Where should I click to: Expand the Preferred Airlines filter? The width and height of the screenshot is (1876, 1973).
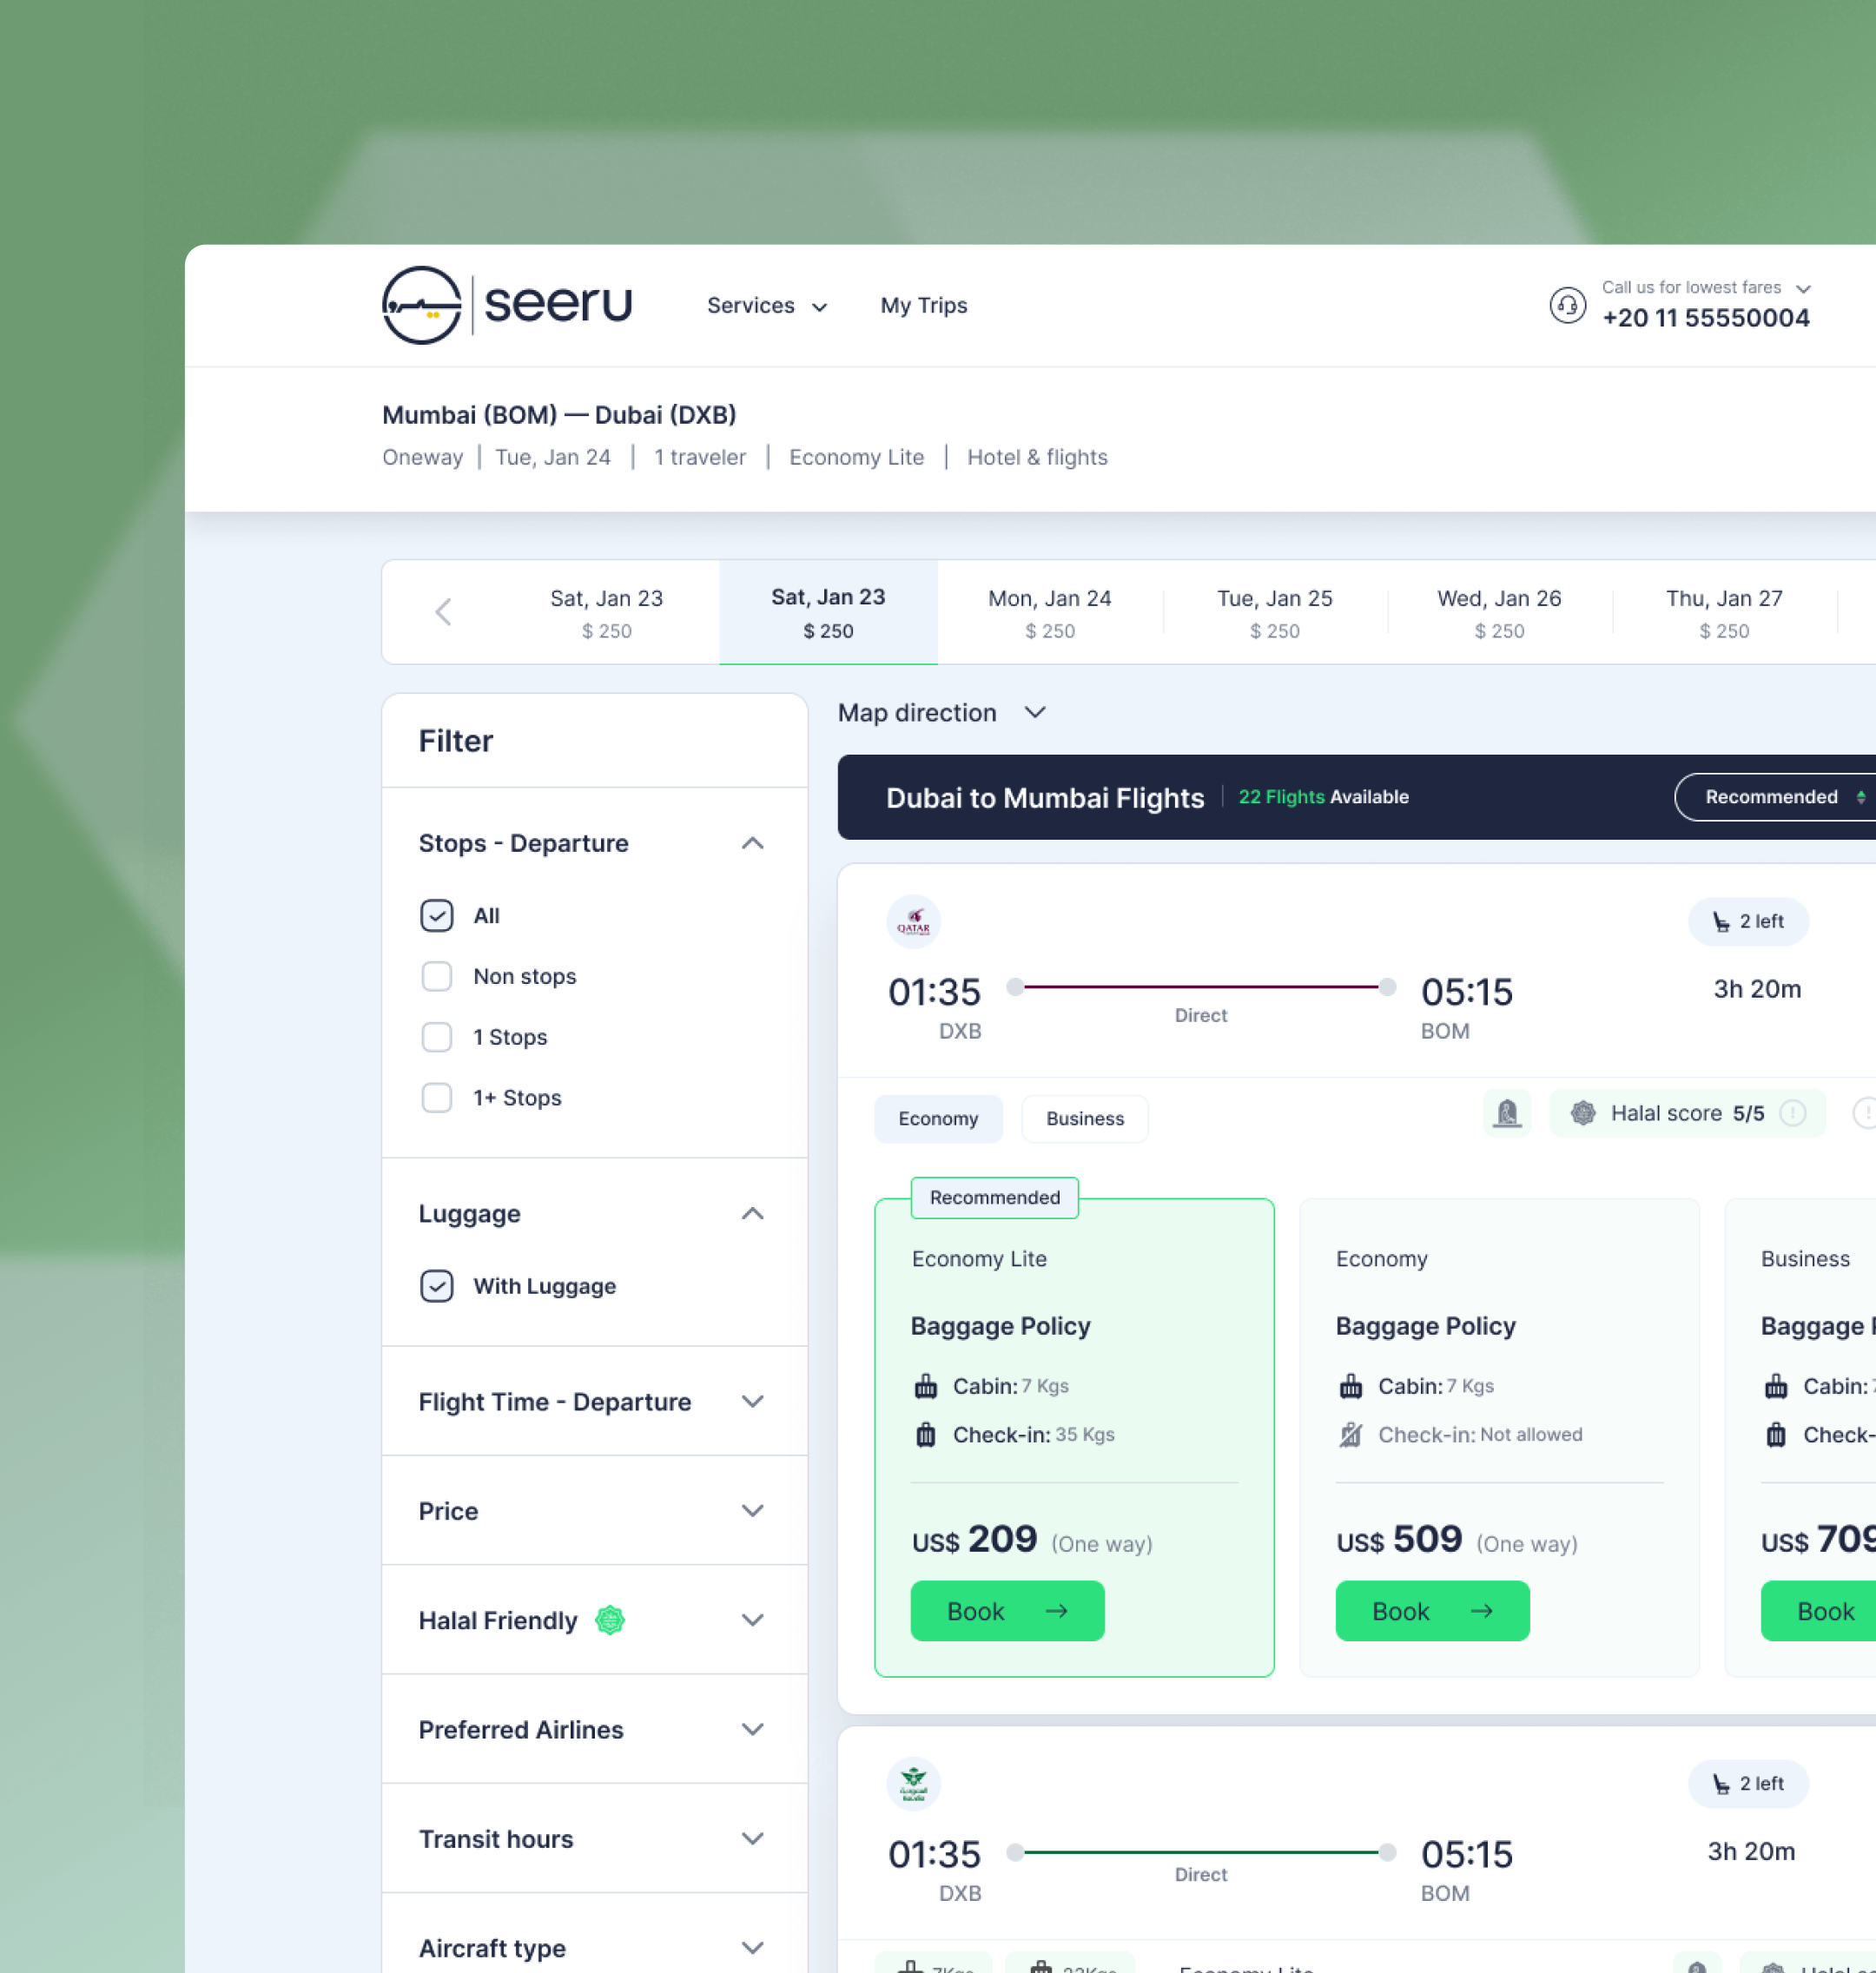(x=753, y=1729)
